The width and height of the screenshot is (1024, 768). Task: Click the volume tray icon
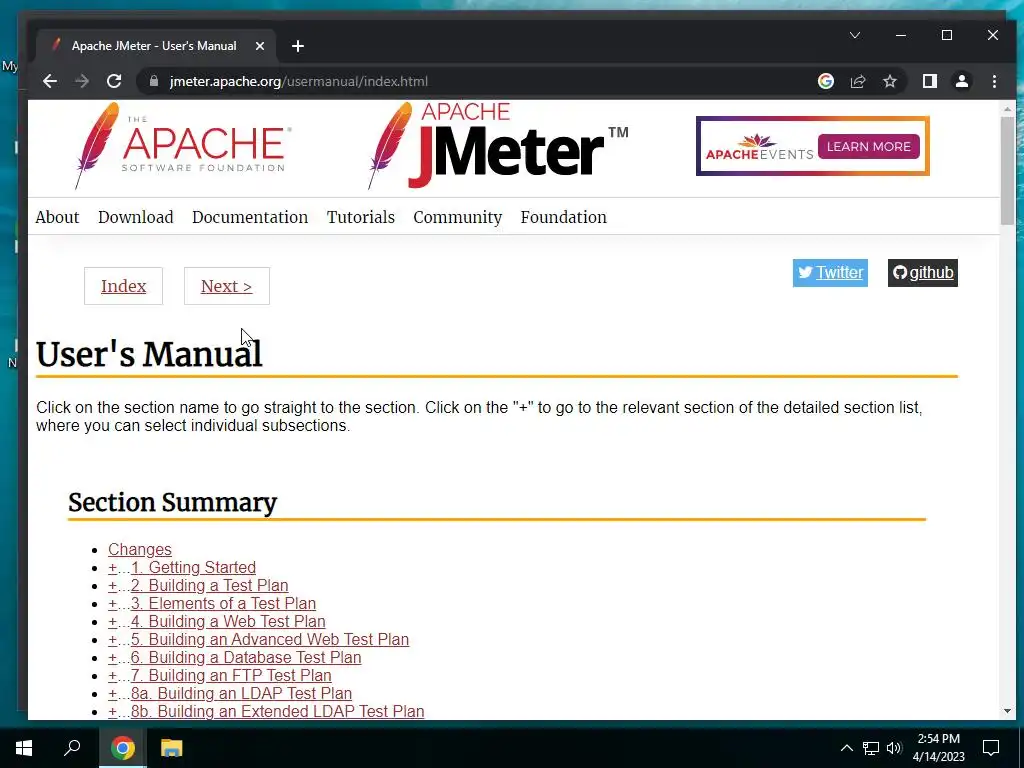click(x=894, y=748)
